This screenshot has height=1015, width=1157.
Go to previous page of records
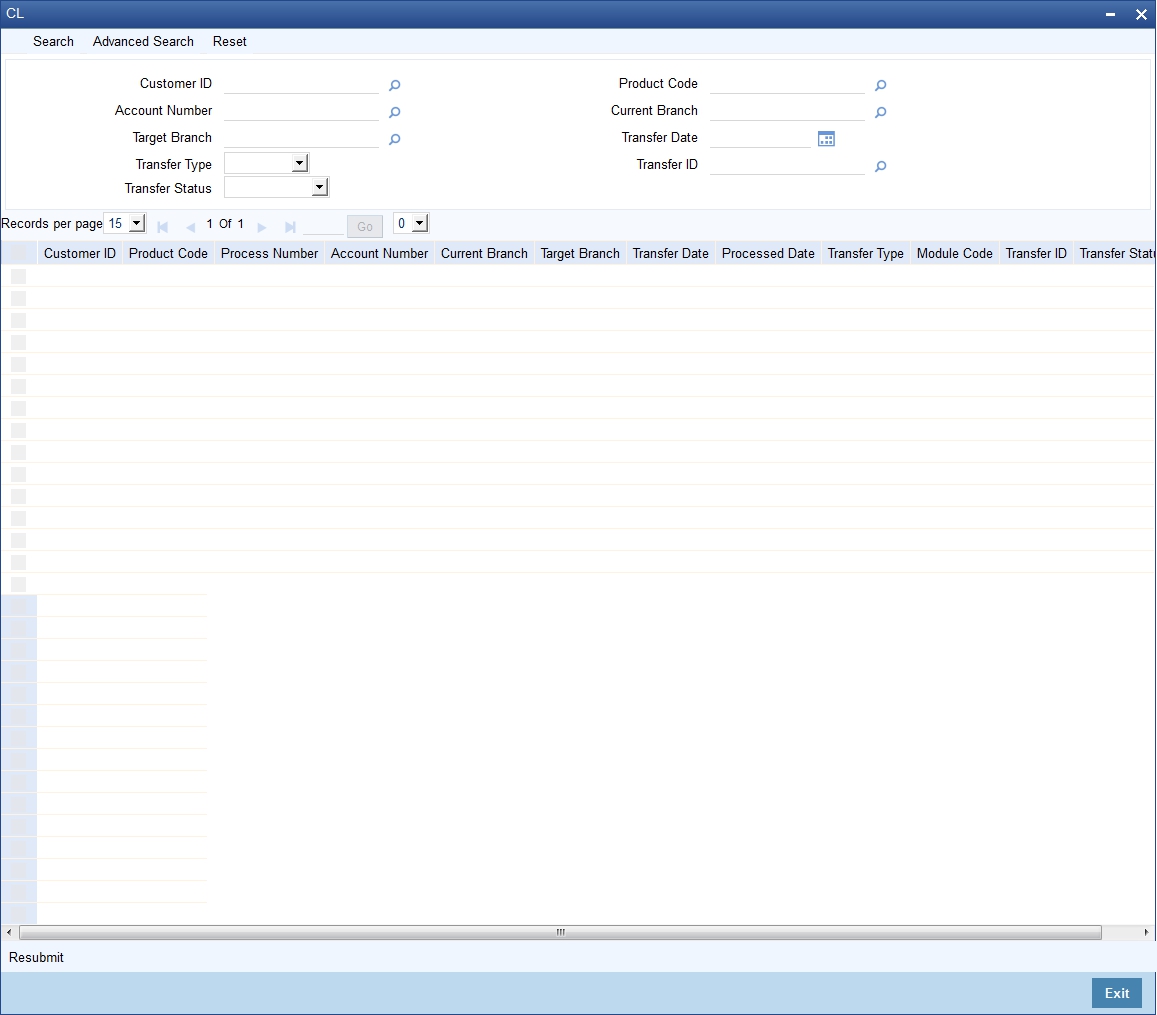point(190,227)
